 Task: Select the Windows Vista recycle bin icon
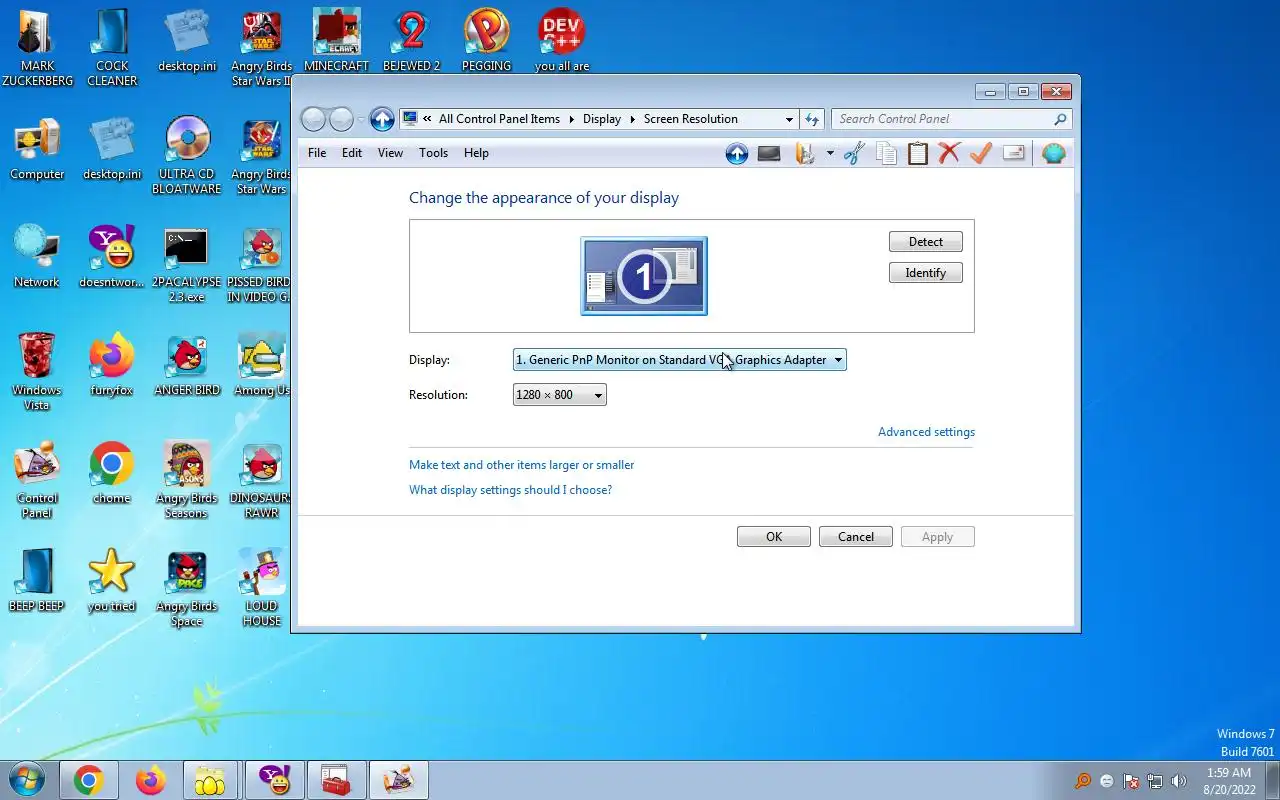click(37, 371)
